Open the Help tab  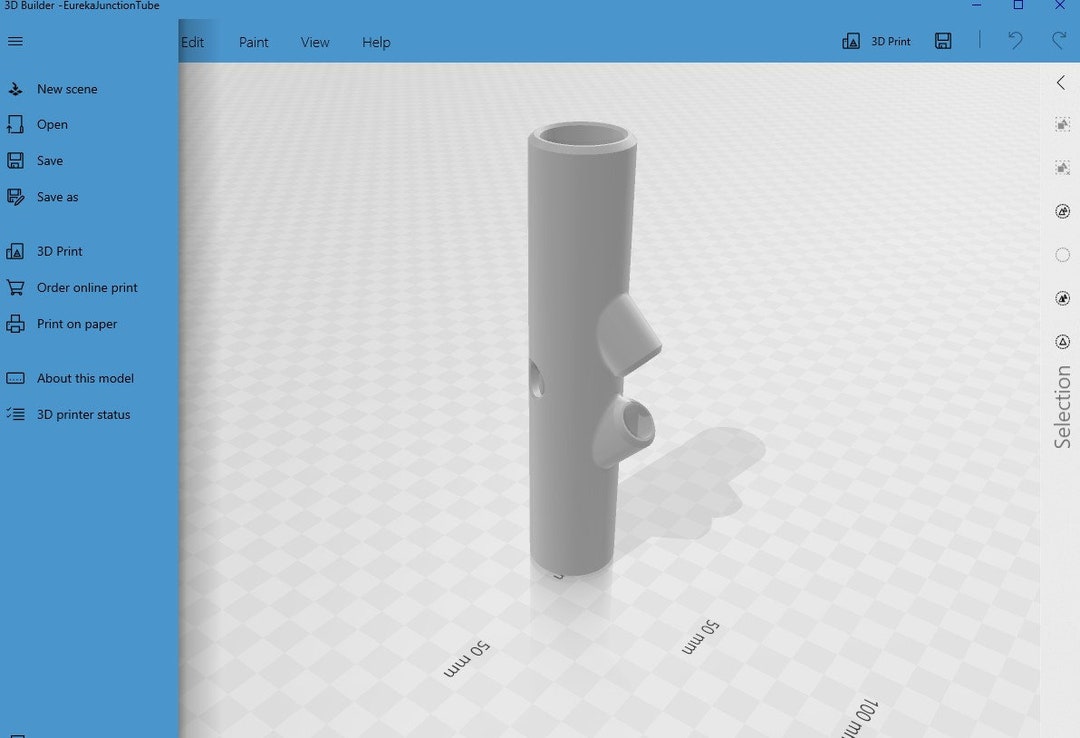coord(375,41)
